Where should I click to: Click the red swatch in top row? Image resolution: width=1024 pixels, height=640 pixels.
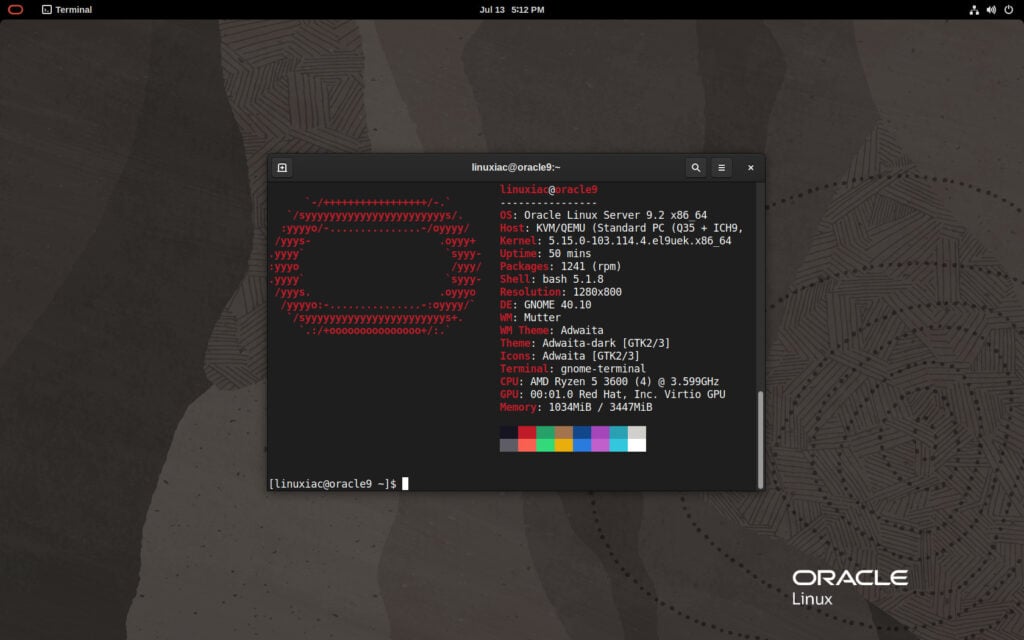(x=527, y=432)
